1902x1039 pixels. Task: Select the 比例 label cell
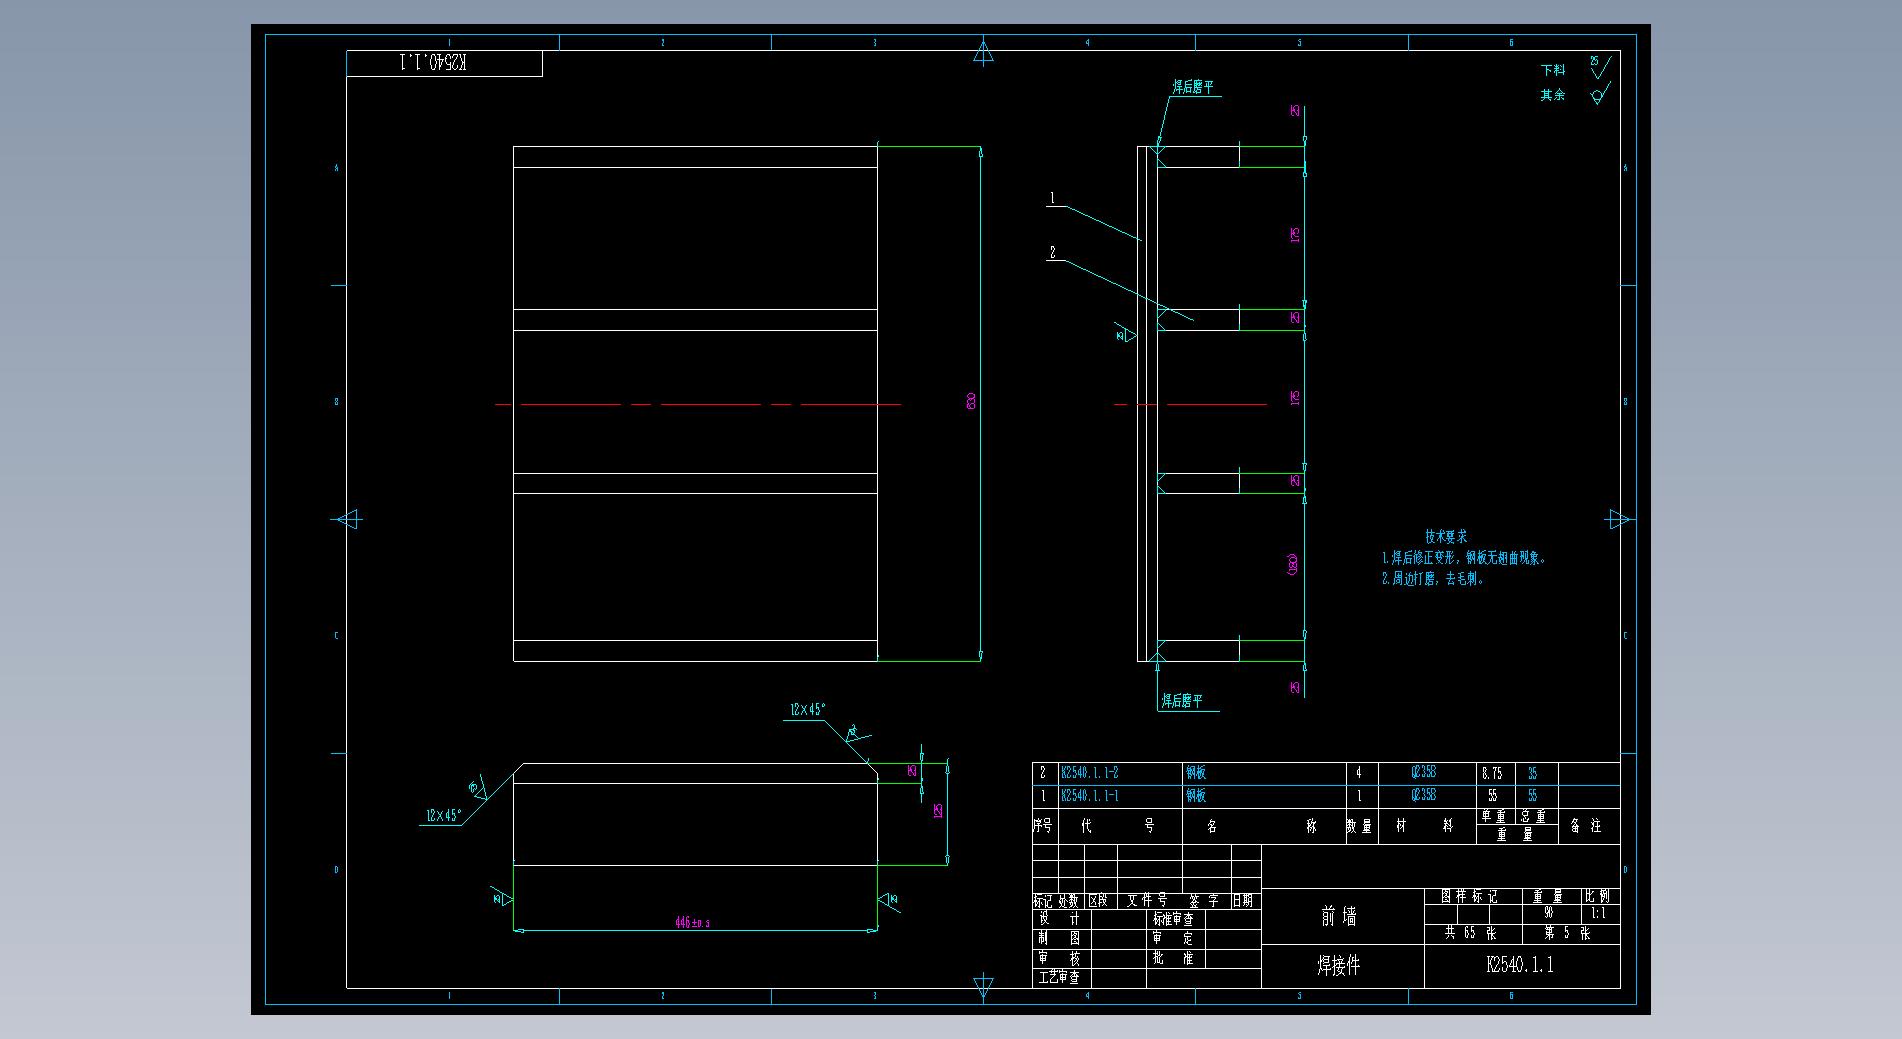click(x=1598, y=897)
